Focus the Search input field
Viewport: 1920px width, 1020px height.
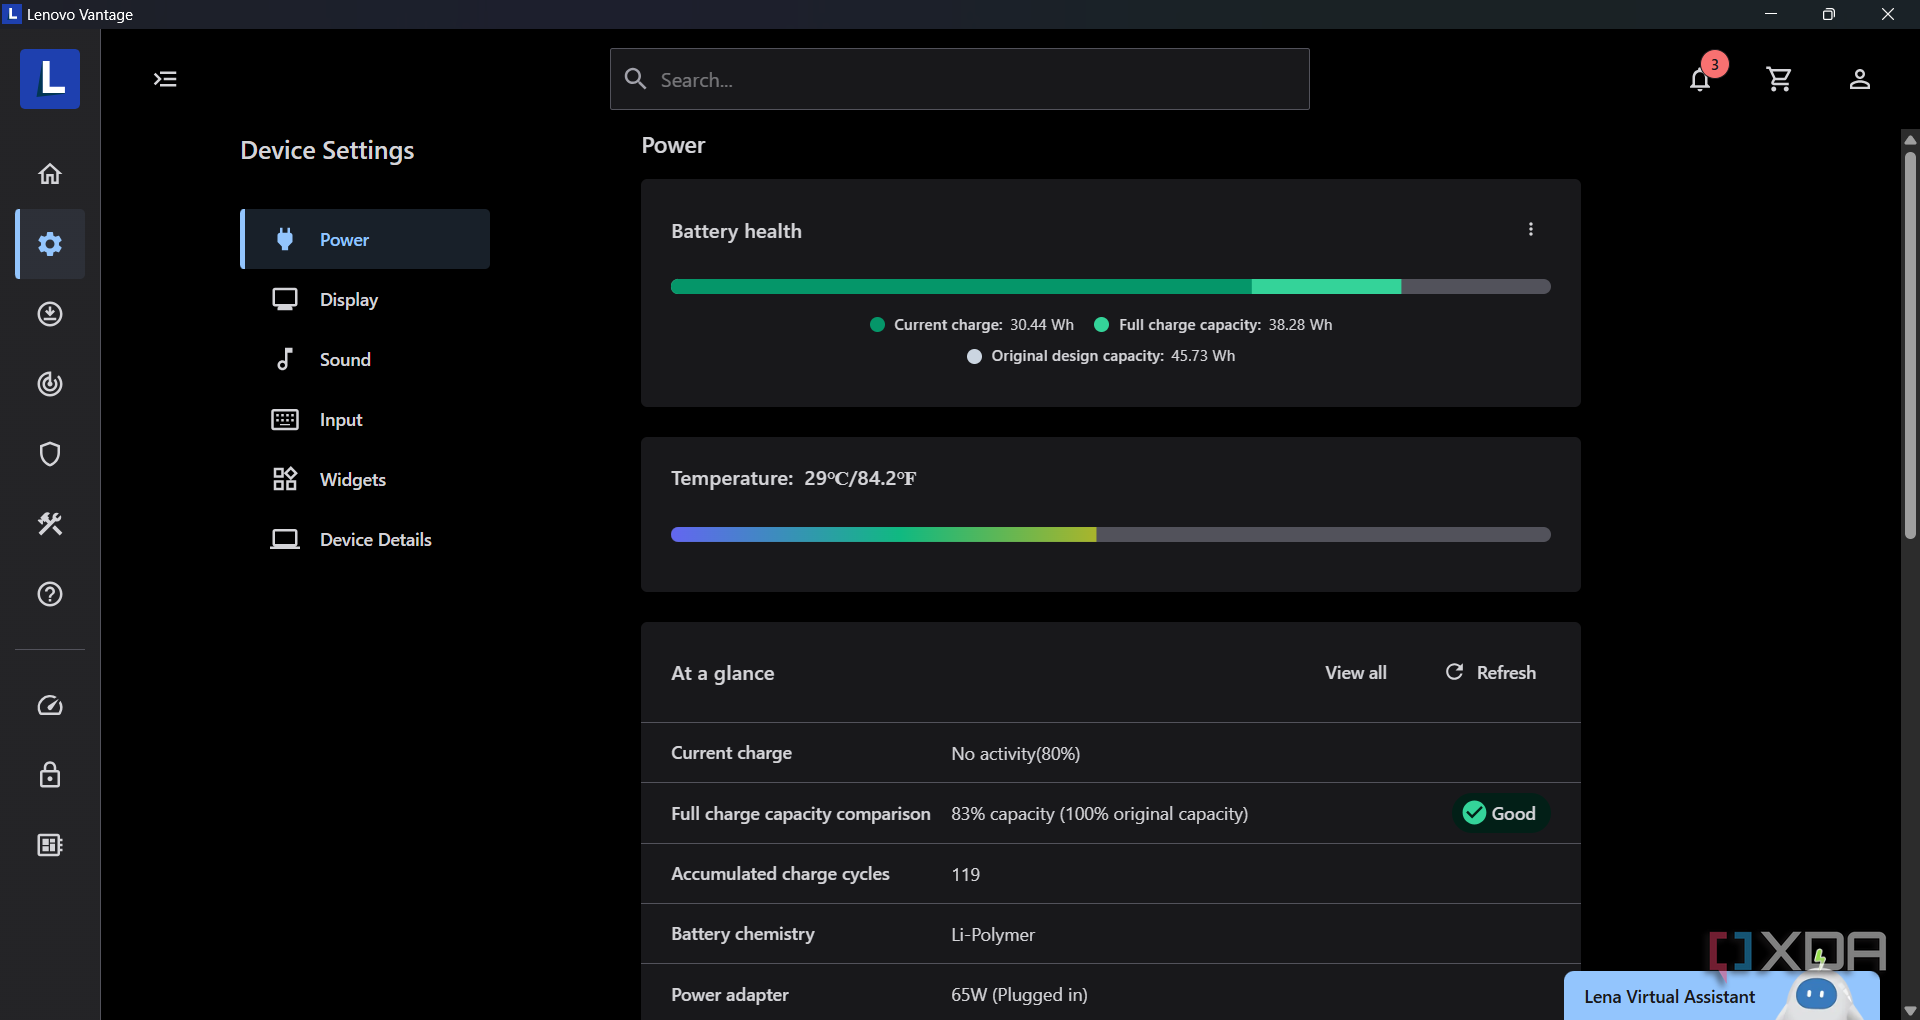coord(960,79)
